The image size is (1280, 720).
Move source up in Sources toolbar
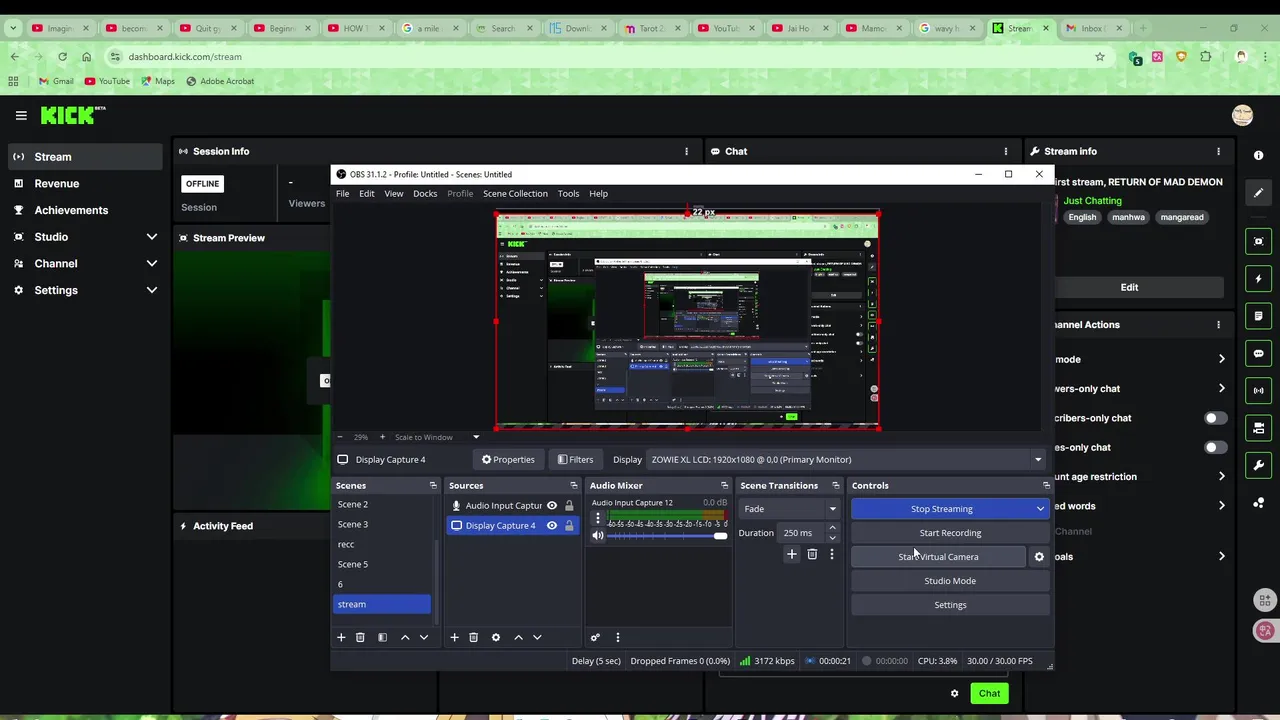pyautogui.click(x=518, y=637)
